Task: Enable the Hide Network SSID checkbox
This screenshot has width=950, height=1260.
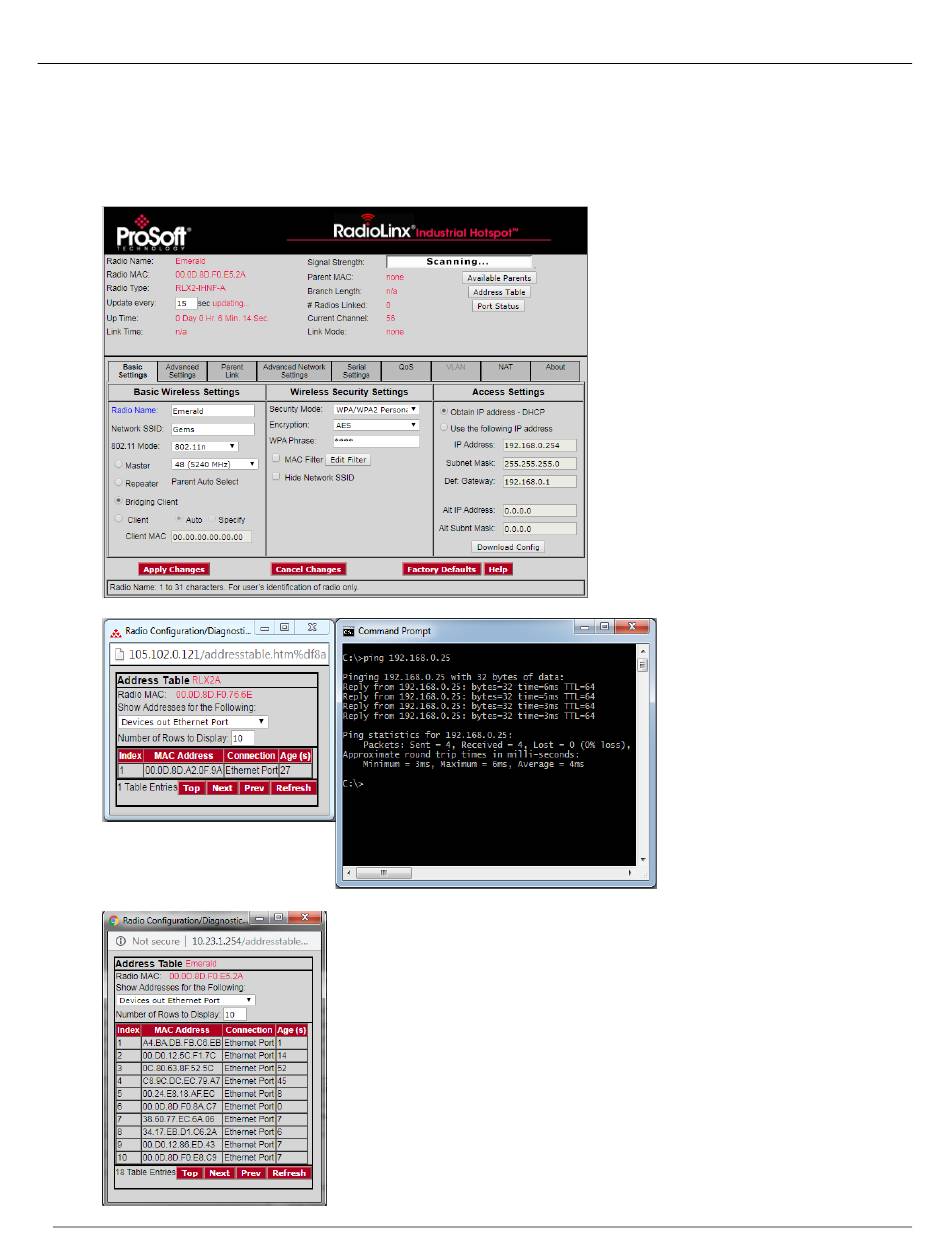Action: click(x=275, y=477)
